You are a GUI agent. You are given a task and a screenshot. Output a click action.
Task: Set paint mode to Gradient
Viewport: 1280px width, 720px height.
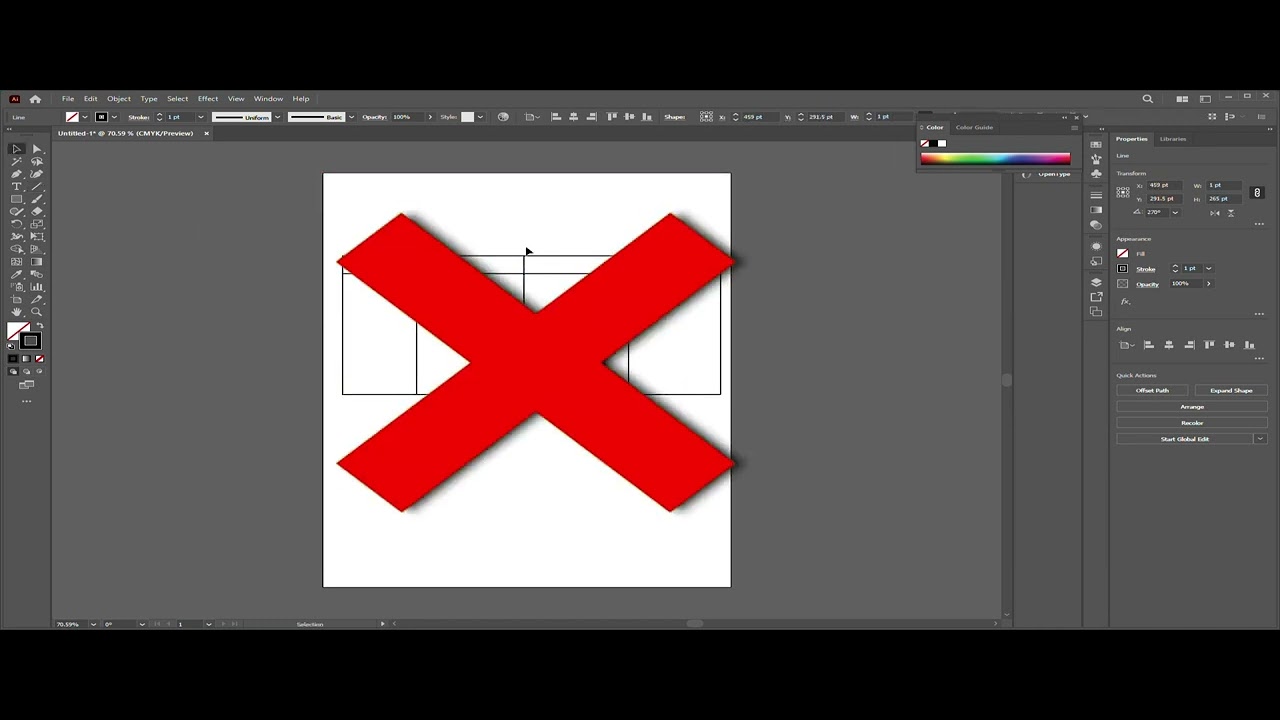pyautogui.click(x=25, y=358)
